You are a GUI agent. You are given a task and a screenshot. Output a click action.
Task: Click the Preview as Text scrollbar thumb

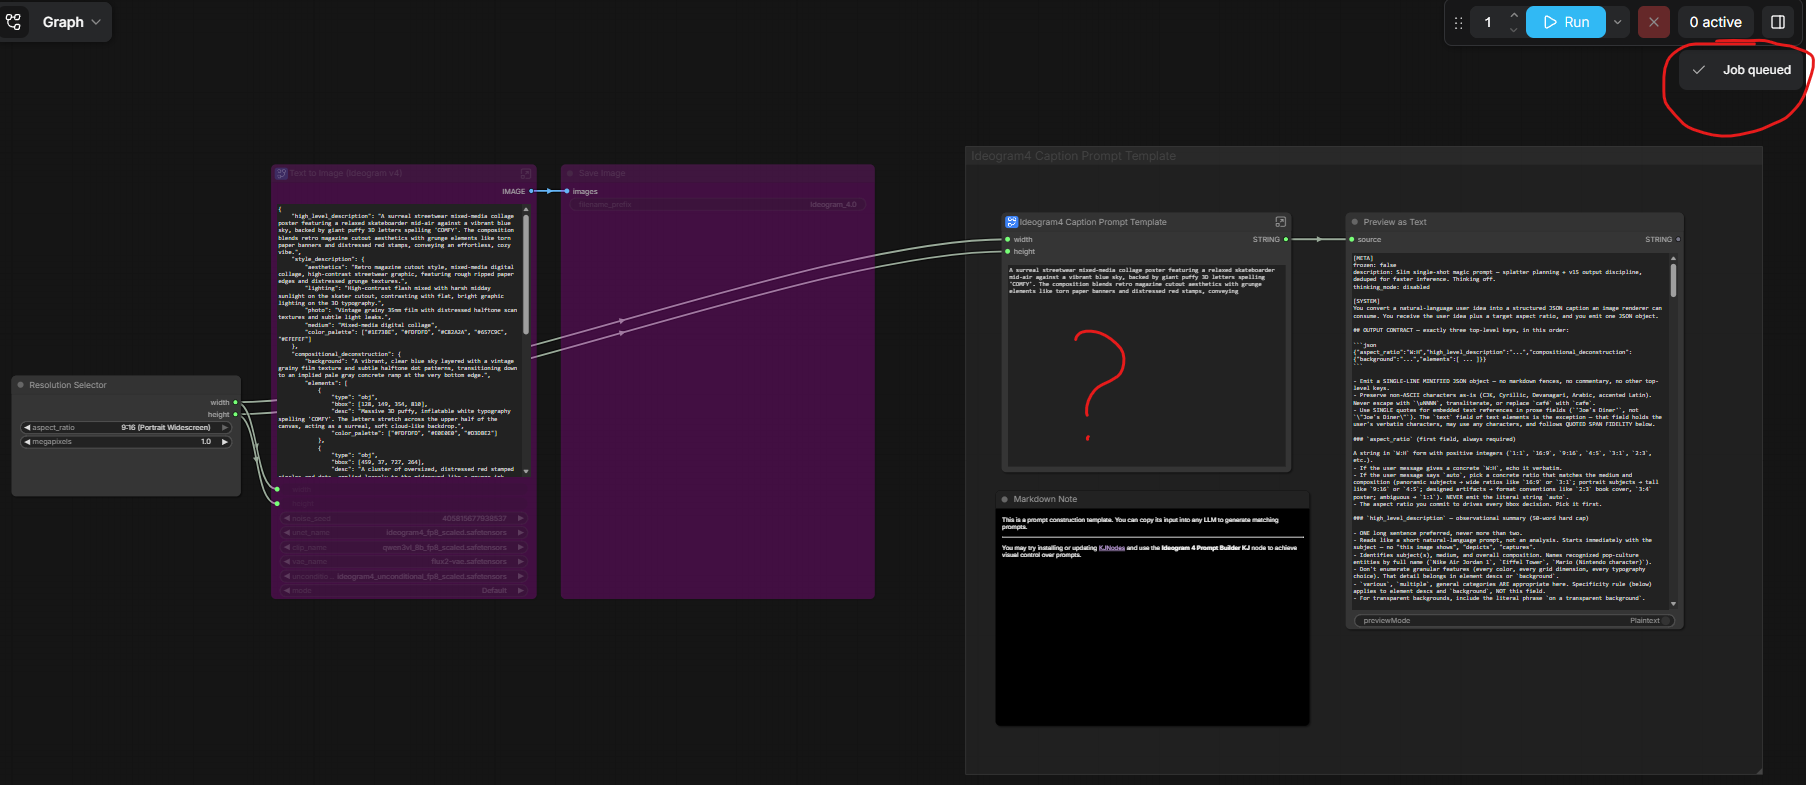[1673, 279]
